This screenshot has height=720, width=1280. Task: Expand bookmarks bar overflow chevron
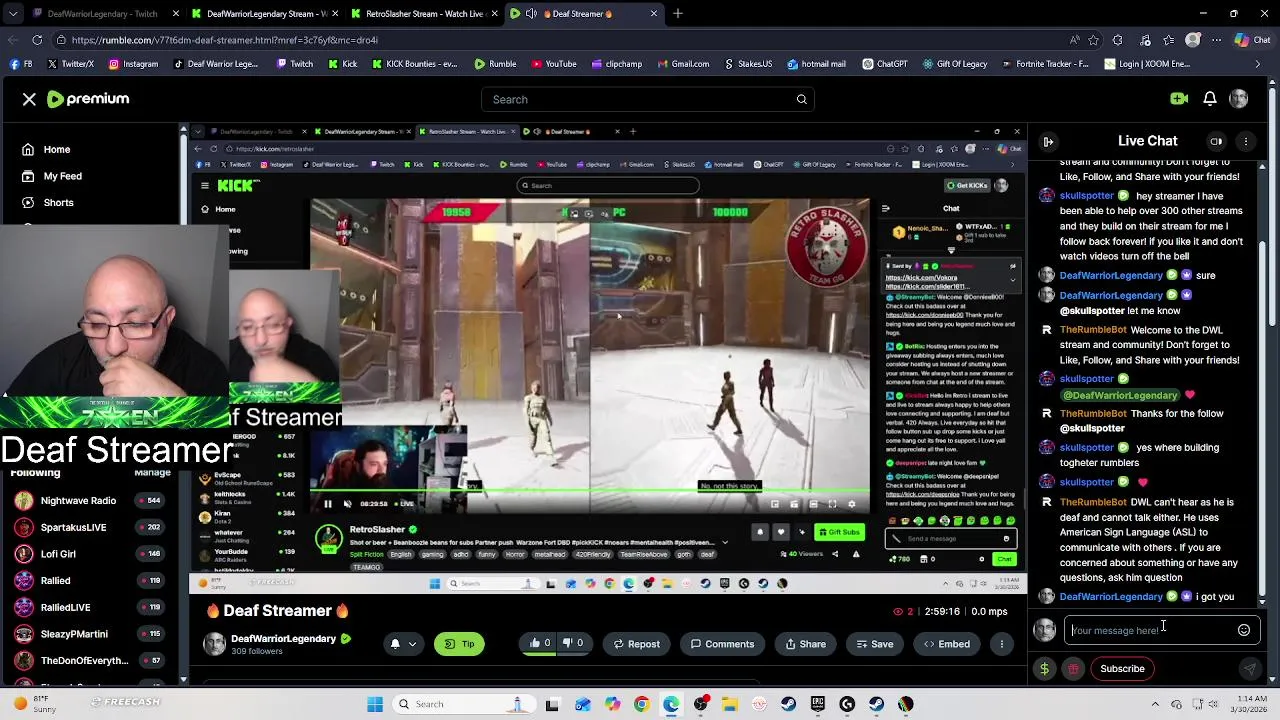point(1258,64)
